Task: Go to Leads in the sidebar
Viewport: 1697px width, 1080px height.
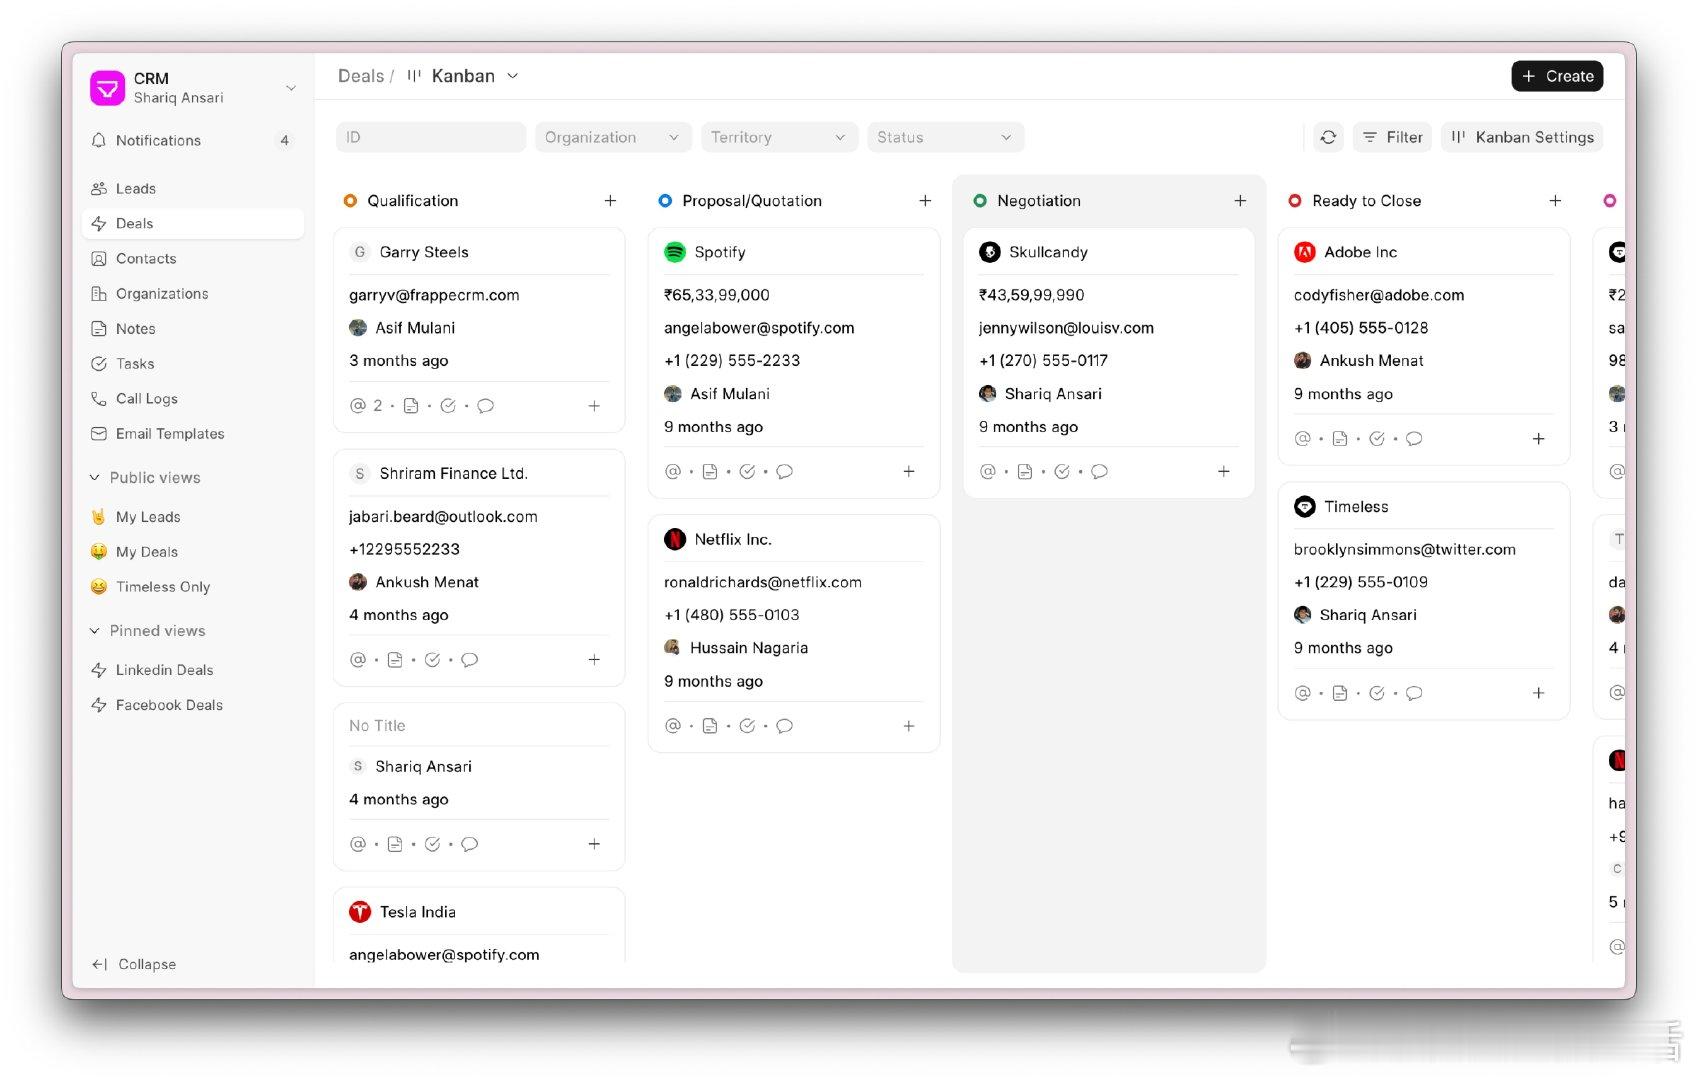Action: click(192, 188)
